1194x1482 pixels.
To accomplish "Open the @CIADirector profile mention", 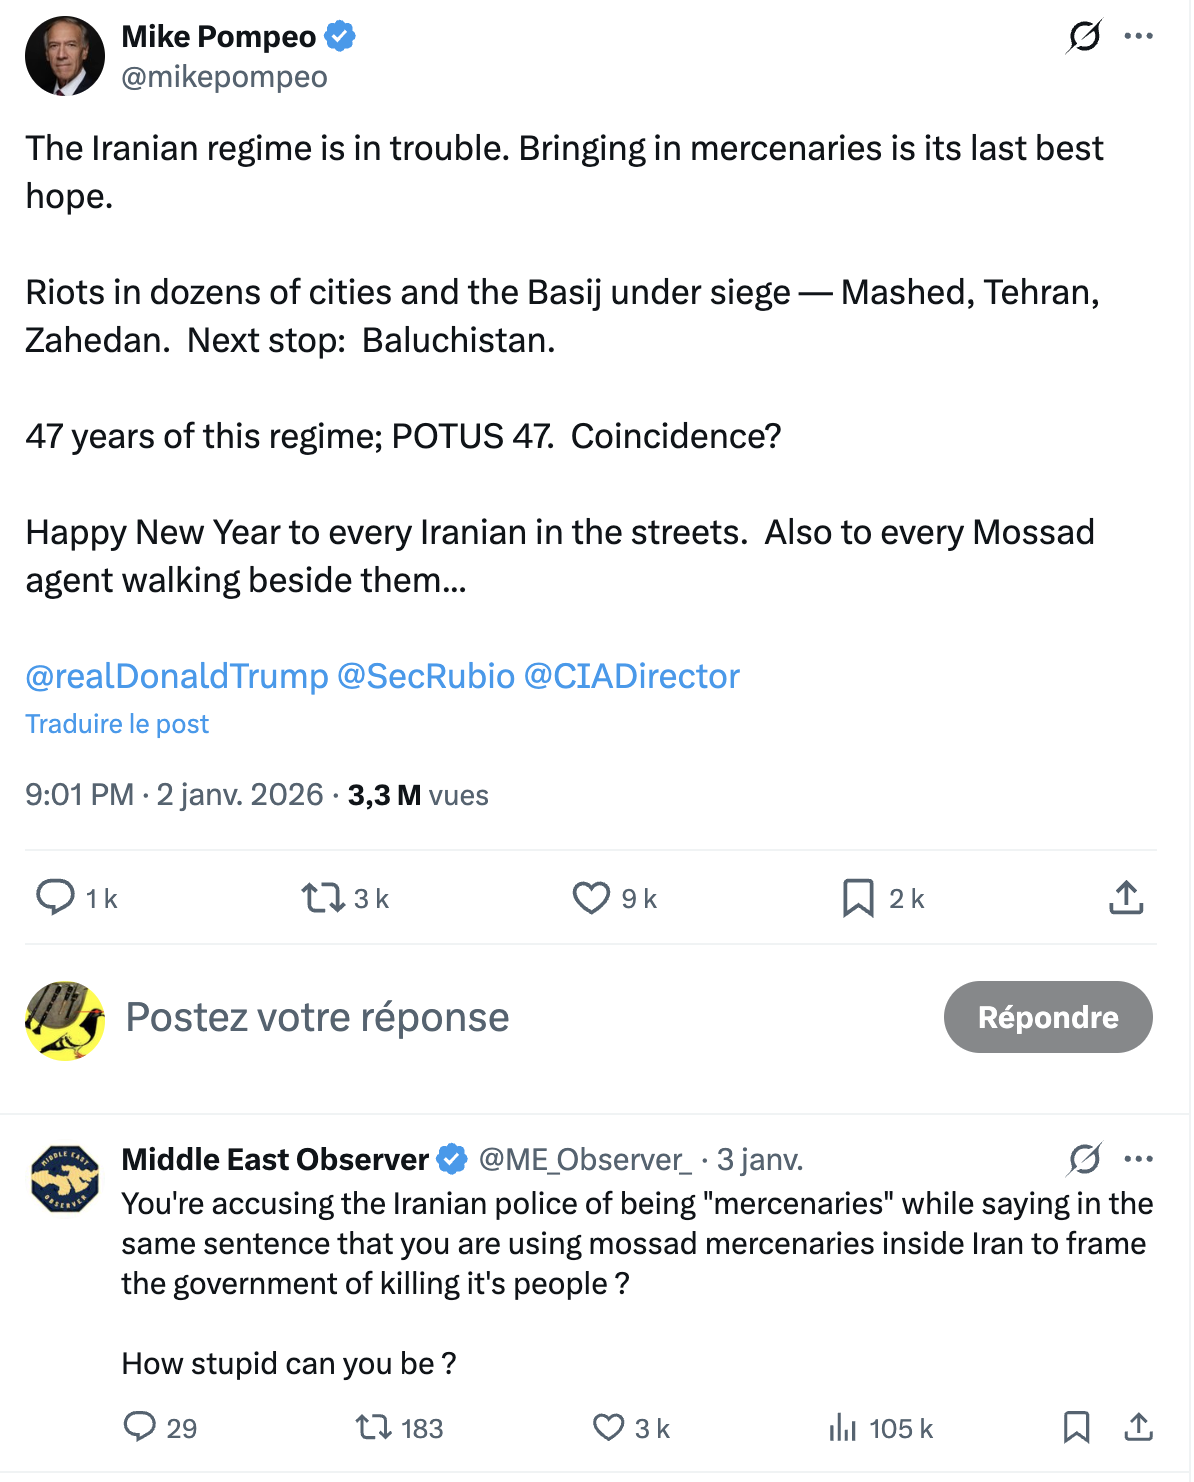I will coord(632,676).
